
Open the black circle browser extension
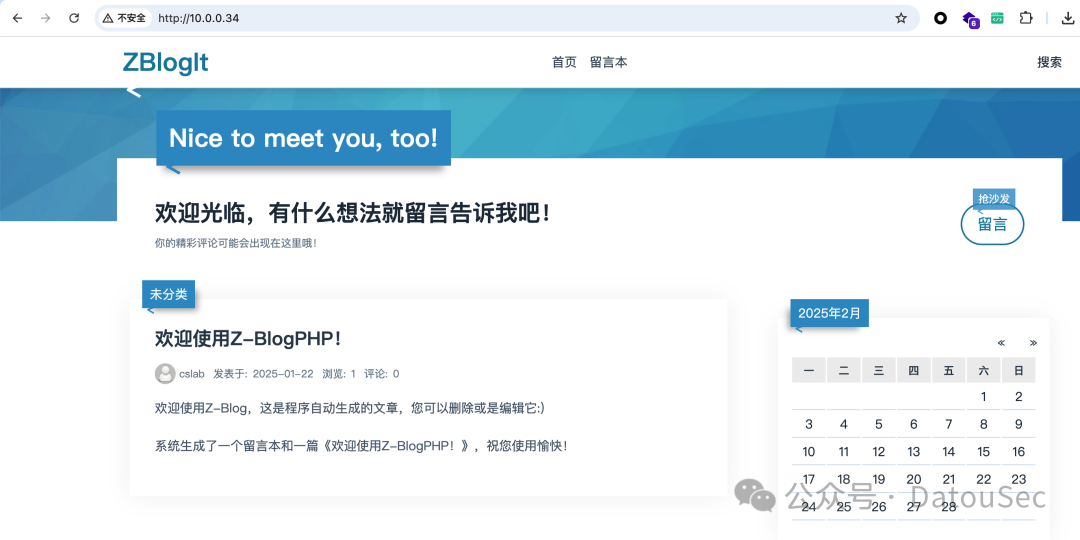940,19
